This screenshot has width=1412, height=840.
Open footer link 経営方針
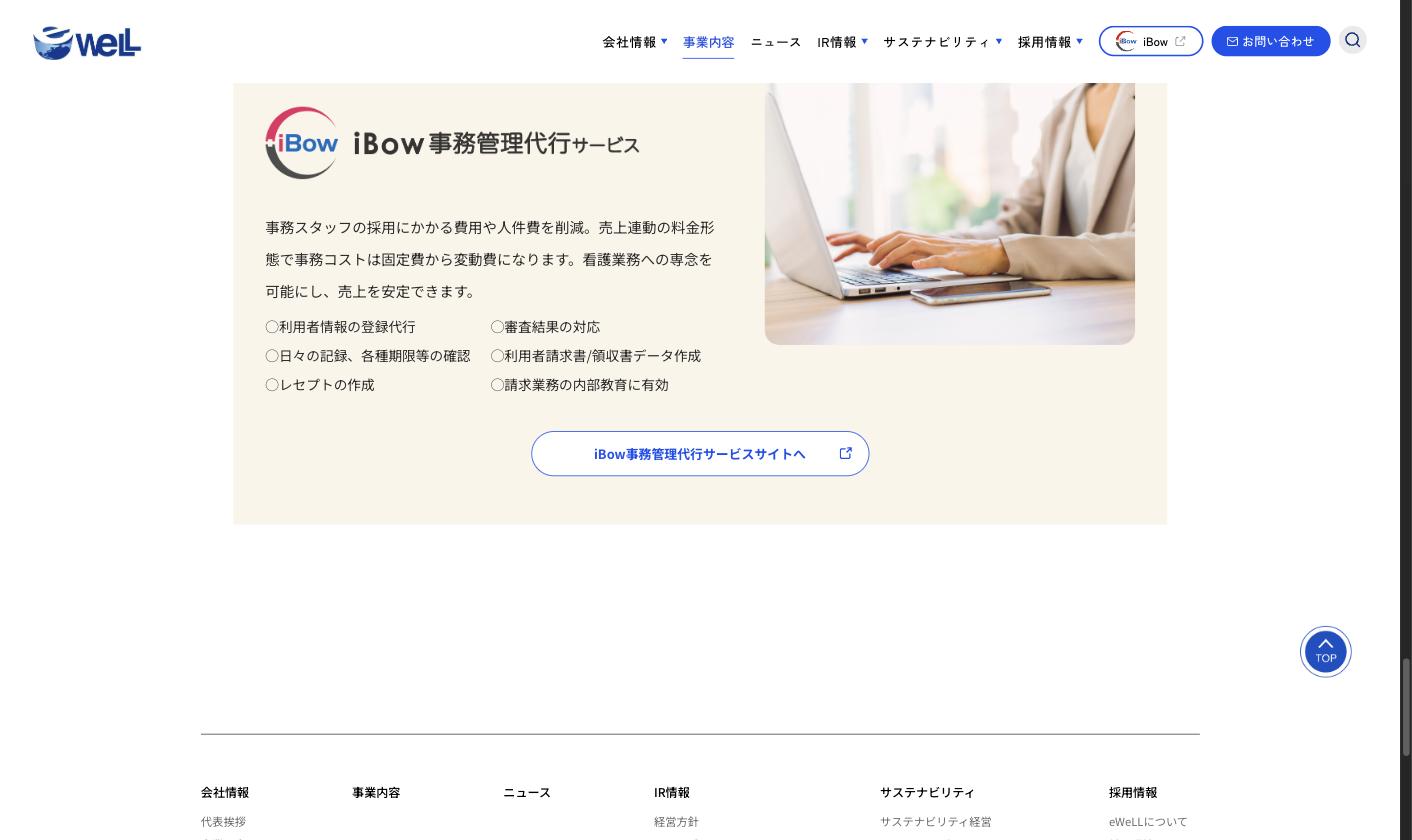(x=676, y=822)
